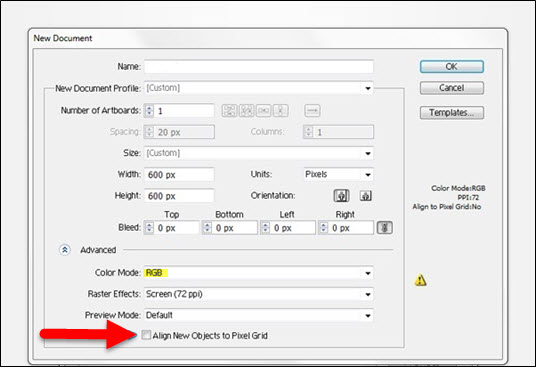Viewport: 536px width, 367px height.
Task: Click the Grid by Column artboard arrangement icon
Action: point(246,111)
